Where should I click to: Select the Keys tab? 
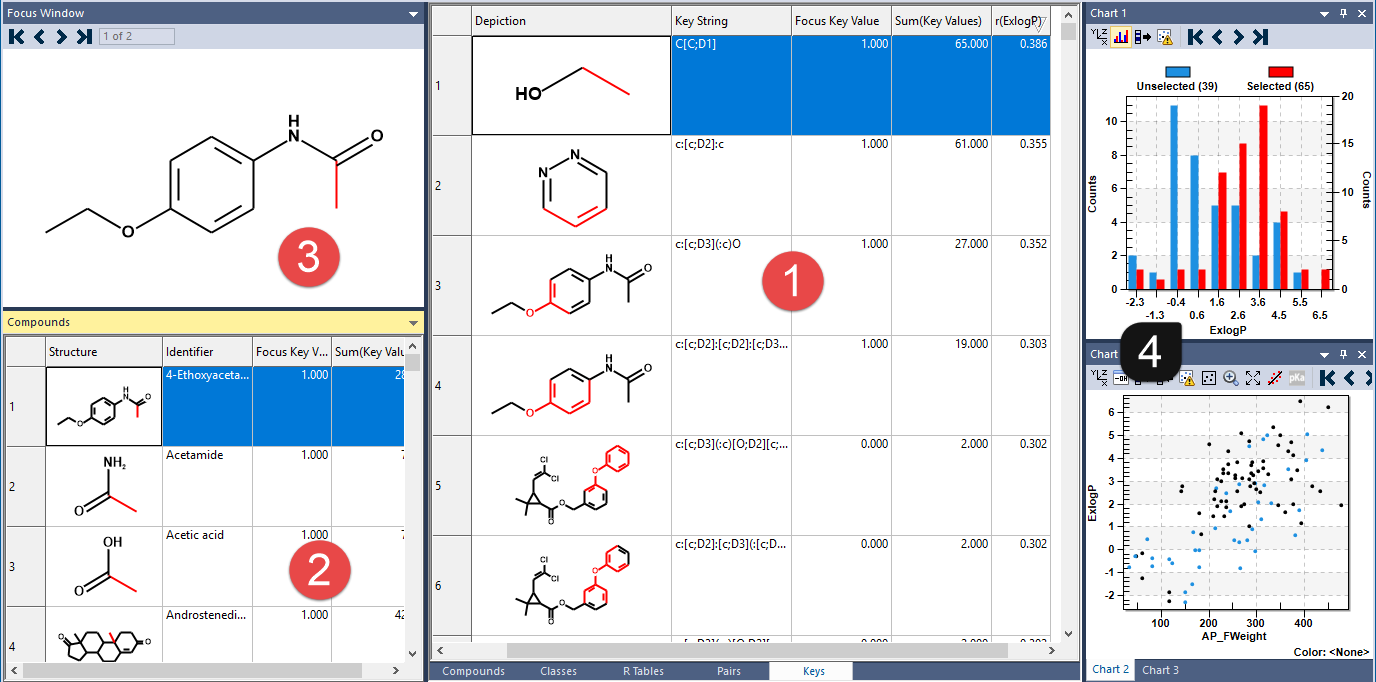pos(813,671)
